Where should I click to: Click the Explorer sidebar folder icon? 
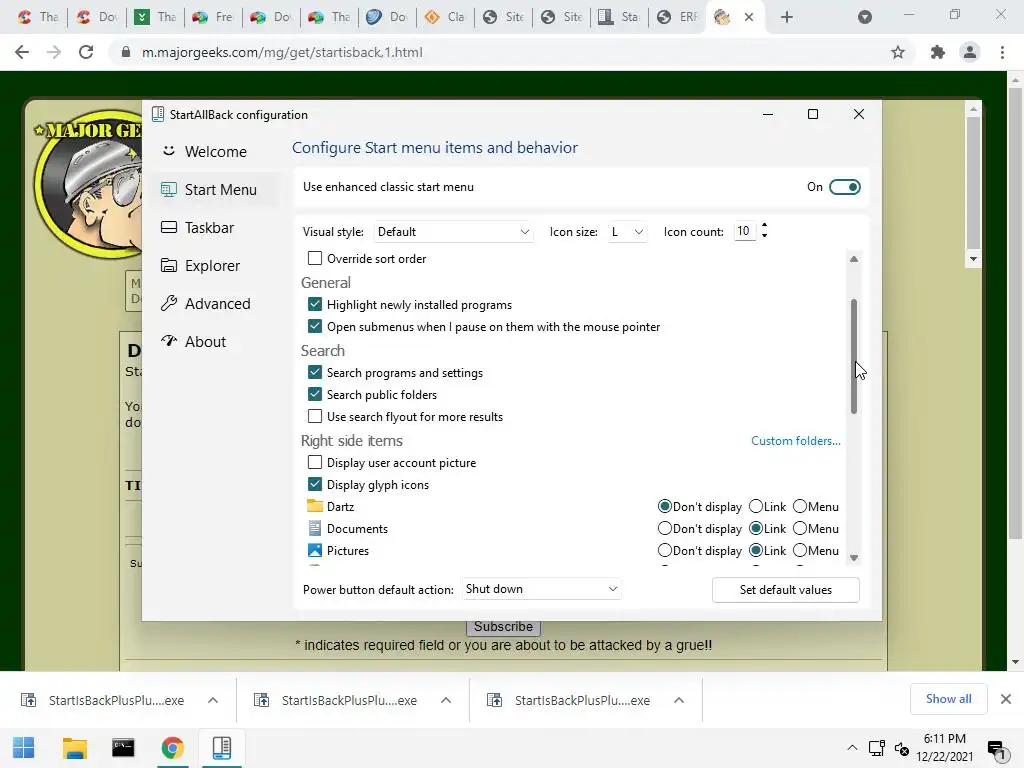pyautogui.click(x=168, y=265)
